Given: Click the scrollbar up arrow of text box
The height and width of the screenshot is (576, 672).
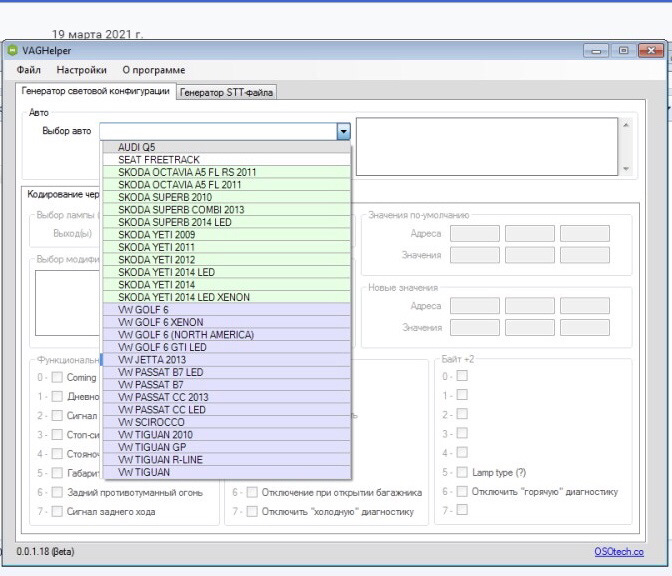Looking at the screenshot, I should [x=626, y=125].
